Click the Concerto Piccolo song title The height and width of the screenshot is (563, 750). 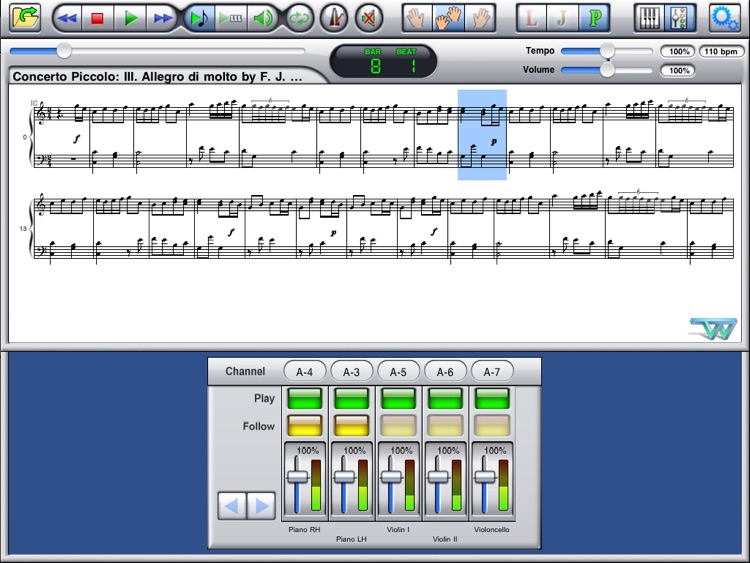157,77
